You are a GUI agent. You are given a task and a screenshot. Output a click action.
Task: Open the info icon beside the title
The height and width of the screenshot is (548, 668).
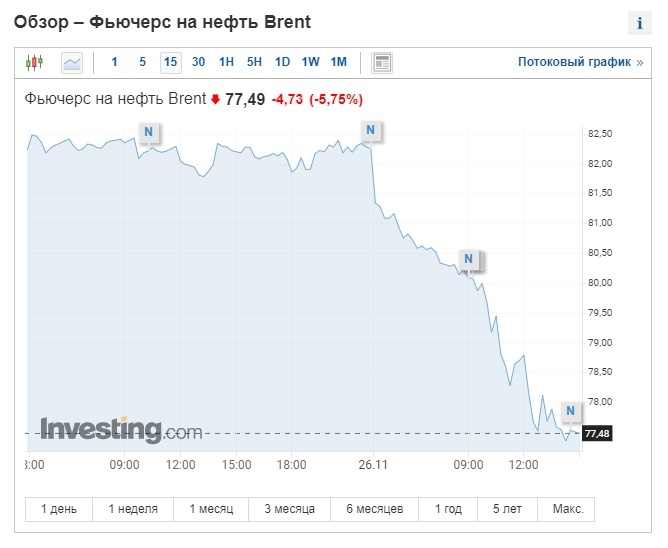639,23
